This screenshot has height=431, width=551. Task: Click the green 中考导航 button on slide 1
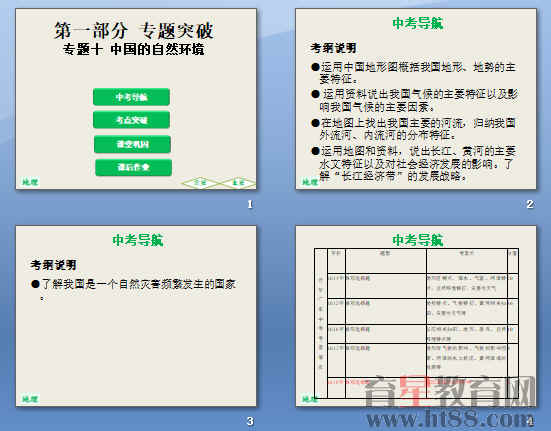click(131, 97)
